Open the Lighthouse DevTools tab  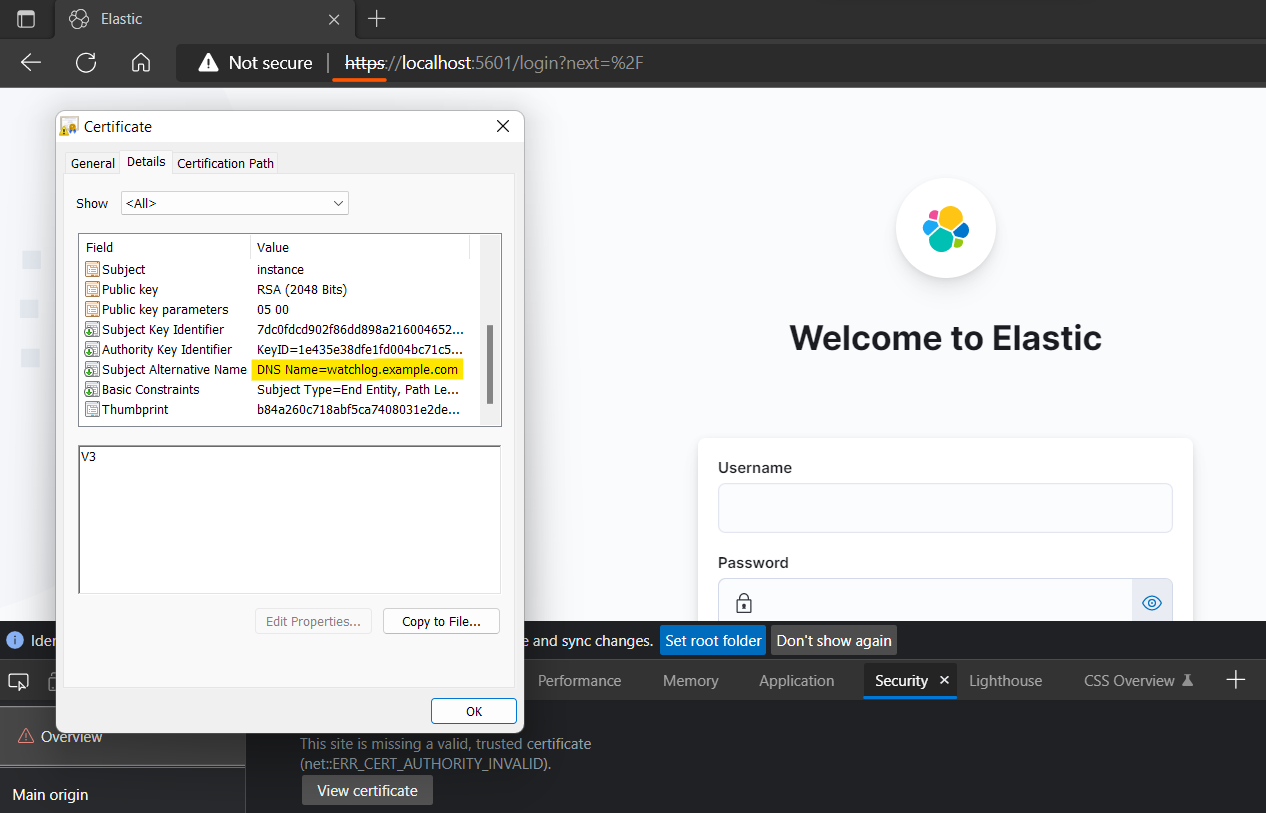coord(1005,680)
